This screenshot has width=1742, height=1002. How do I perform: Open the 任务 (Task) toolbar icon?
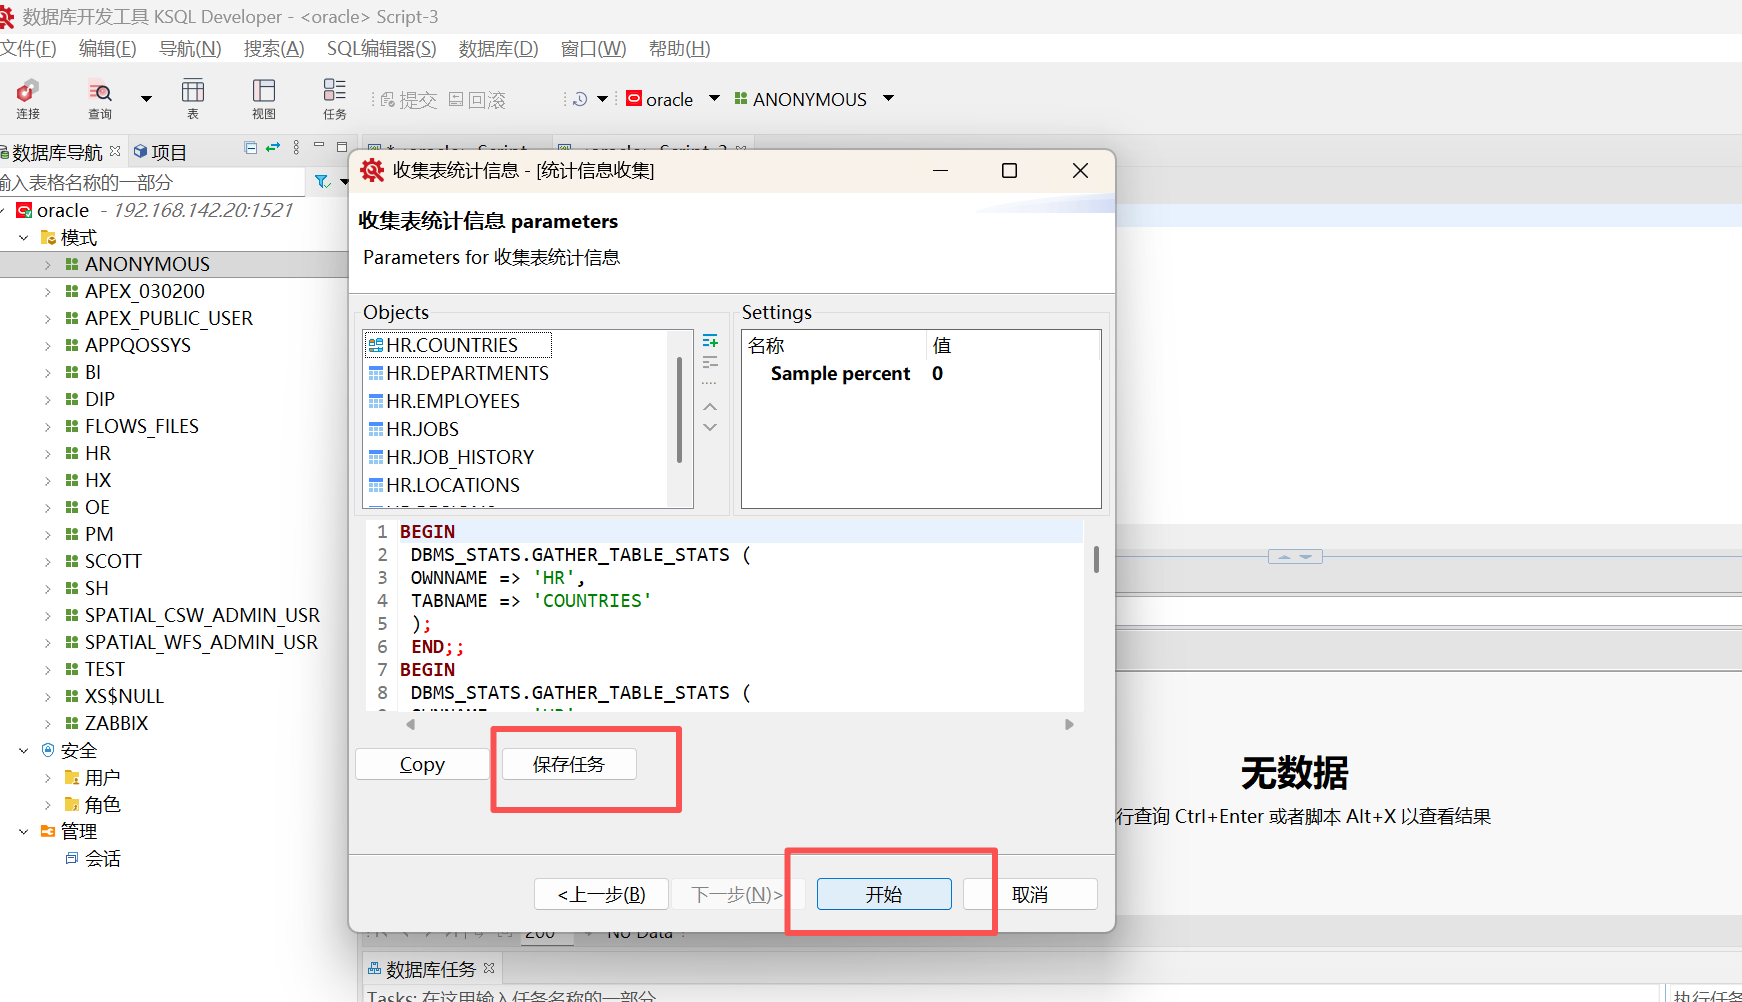[334, 99]
